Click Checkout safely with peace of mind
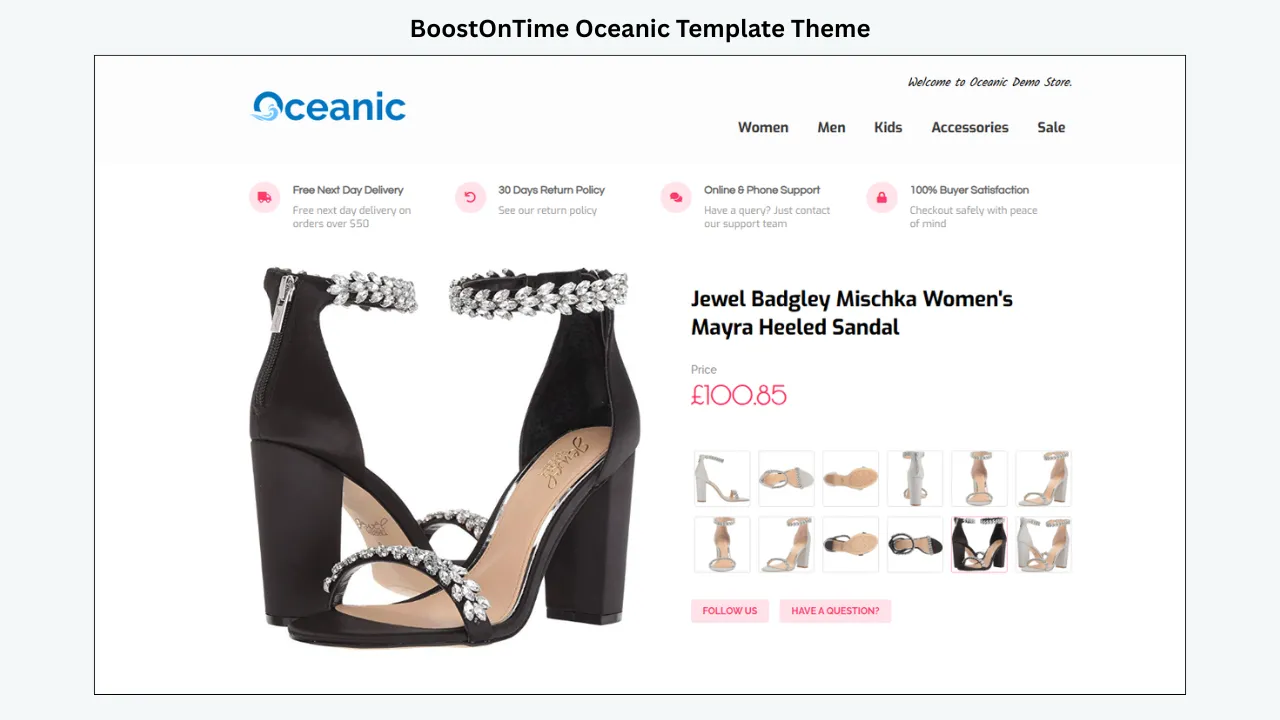1280x720 pixels. pos(973,217)
